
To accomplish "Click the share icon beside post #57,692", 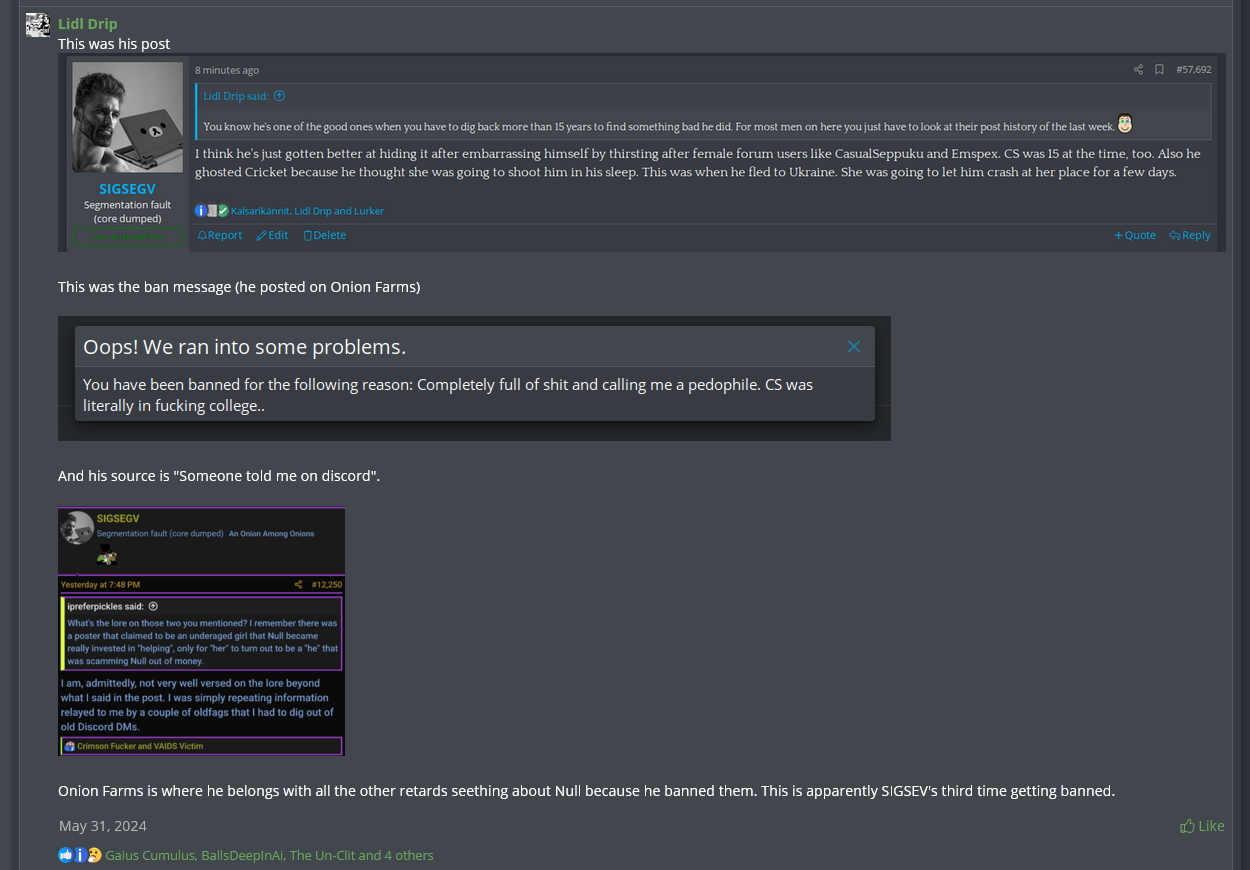I will pos(1138,70).
